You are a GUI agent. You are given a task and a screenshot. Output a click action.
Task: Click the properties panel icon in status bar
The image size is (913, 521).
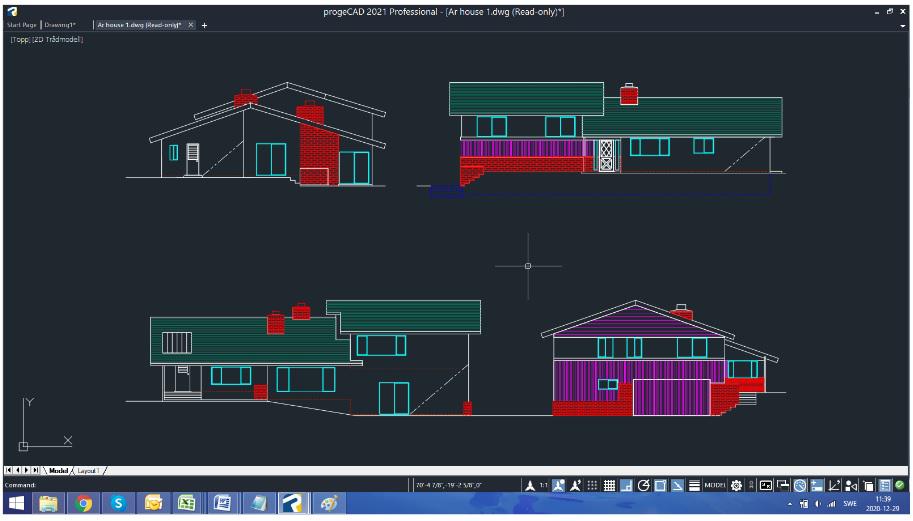[885, 485]
